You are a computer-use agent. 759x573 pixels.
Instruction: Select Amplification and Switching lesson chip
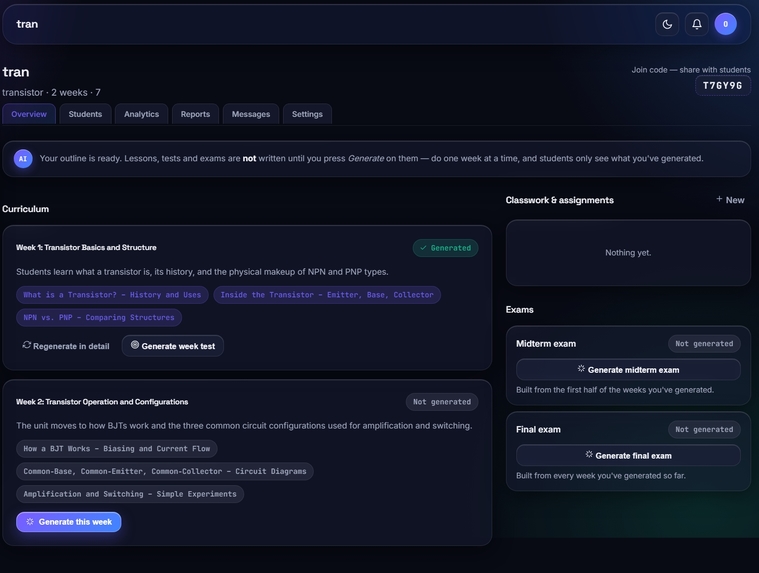[130, 494]
